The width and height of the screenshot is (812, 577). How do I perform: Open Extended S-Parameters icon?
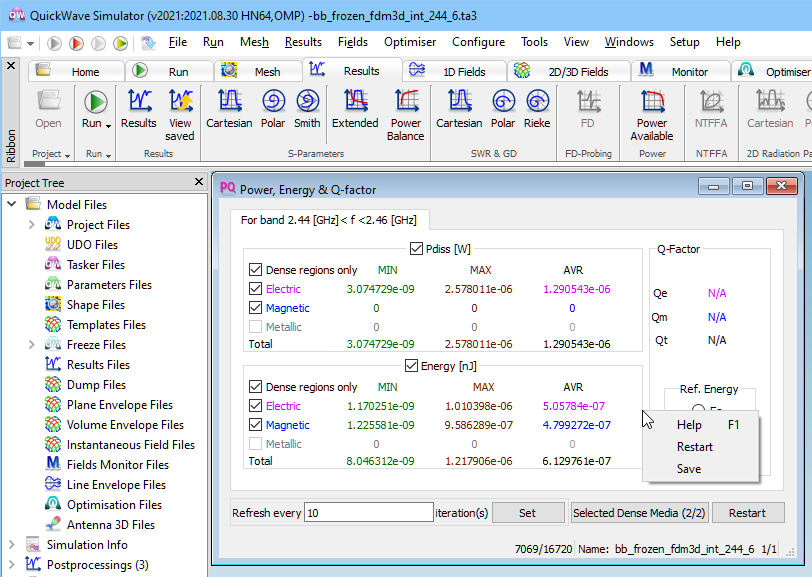(355, 100)
